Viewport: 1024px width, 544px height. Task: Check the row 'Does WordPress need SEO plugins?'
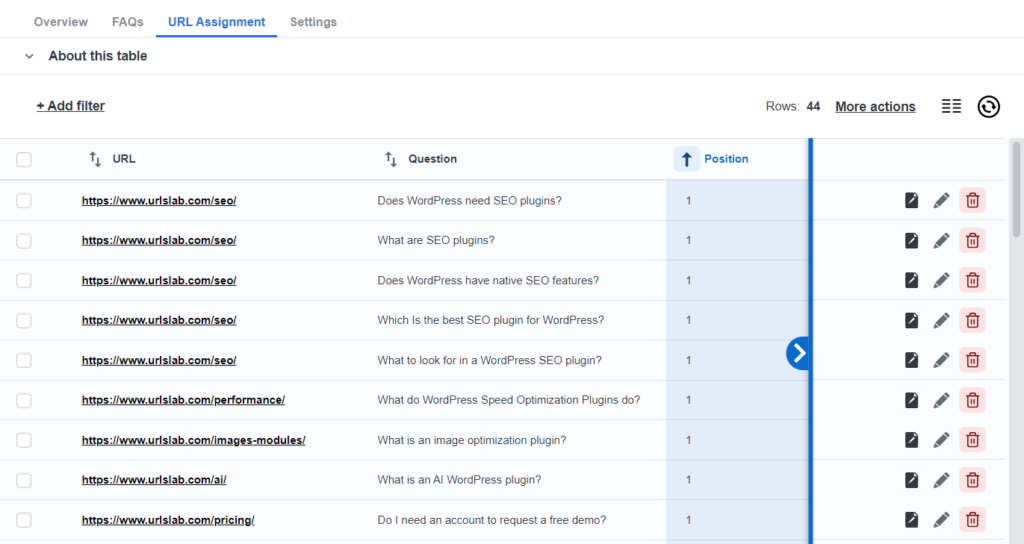[x=24, y=200]
